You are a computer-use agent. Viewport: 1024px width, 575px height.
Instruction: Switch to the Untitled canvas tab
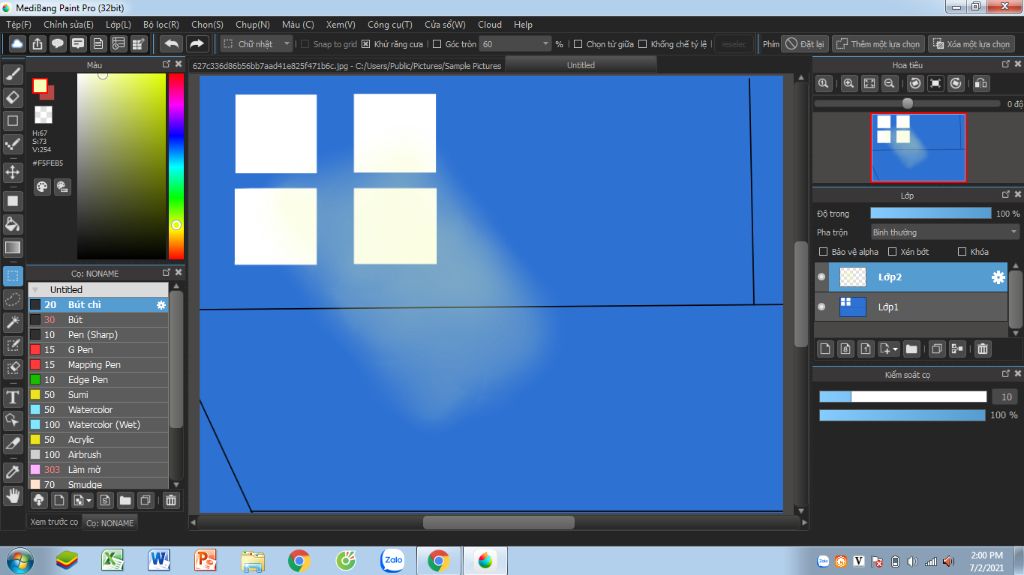tap(581, 65)
